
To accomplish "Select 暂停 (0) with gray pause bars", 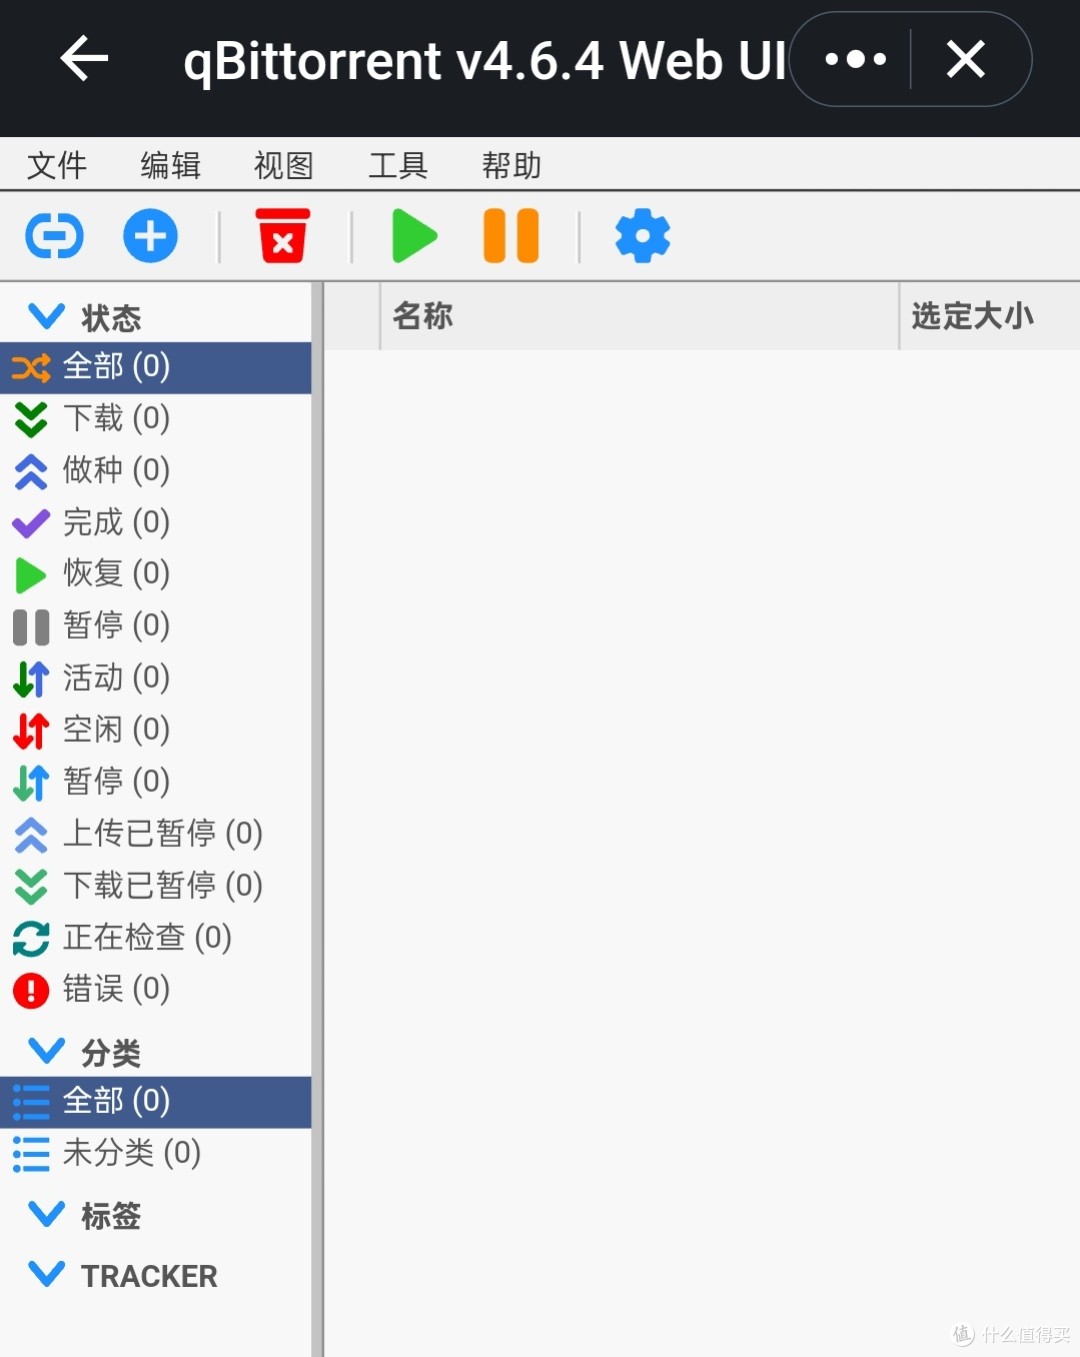I will (x=156, y=627).
